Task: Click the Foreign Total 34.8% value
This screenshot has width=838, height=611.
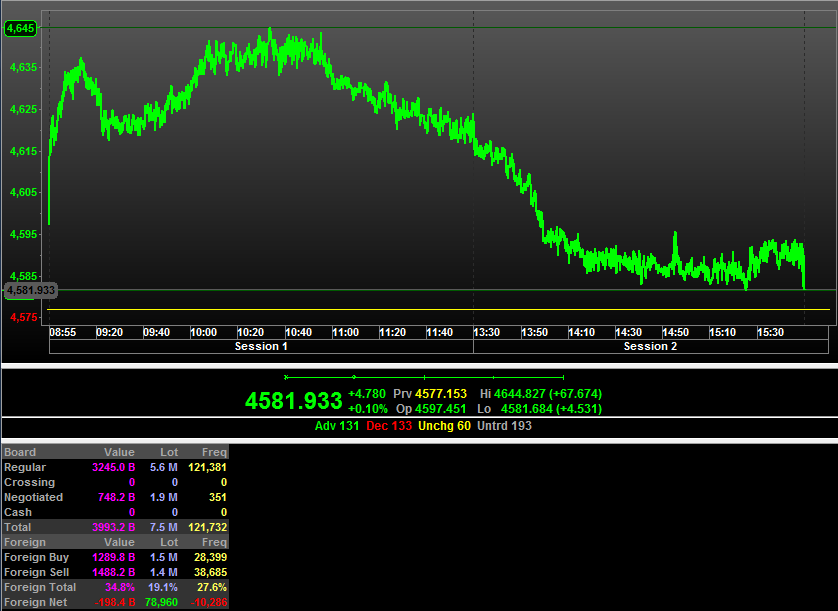Action: pos(120,587)
